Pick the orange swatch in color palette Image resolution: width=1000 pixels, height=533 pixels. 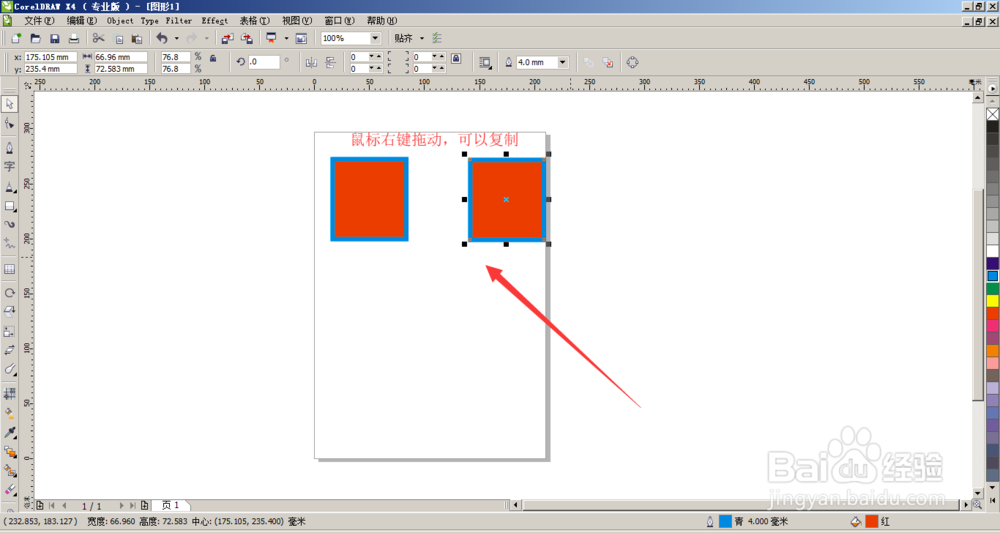pos(992,351)
